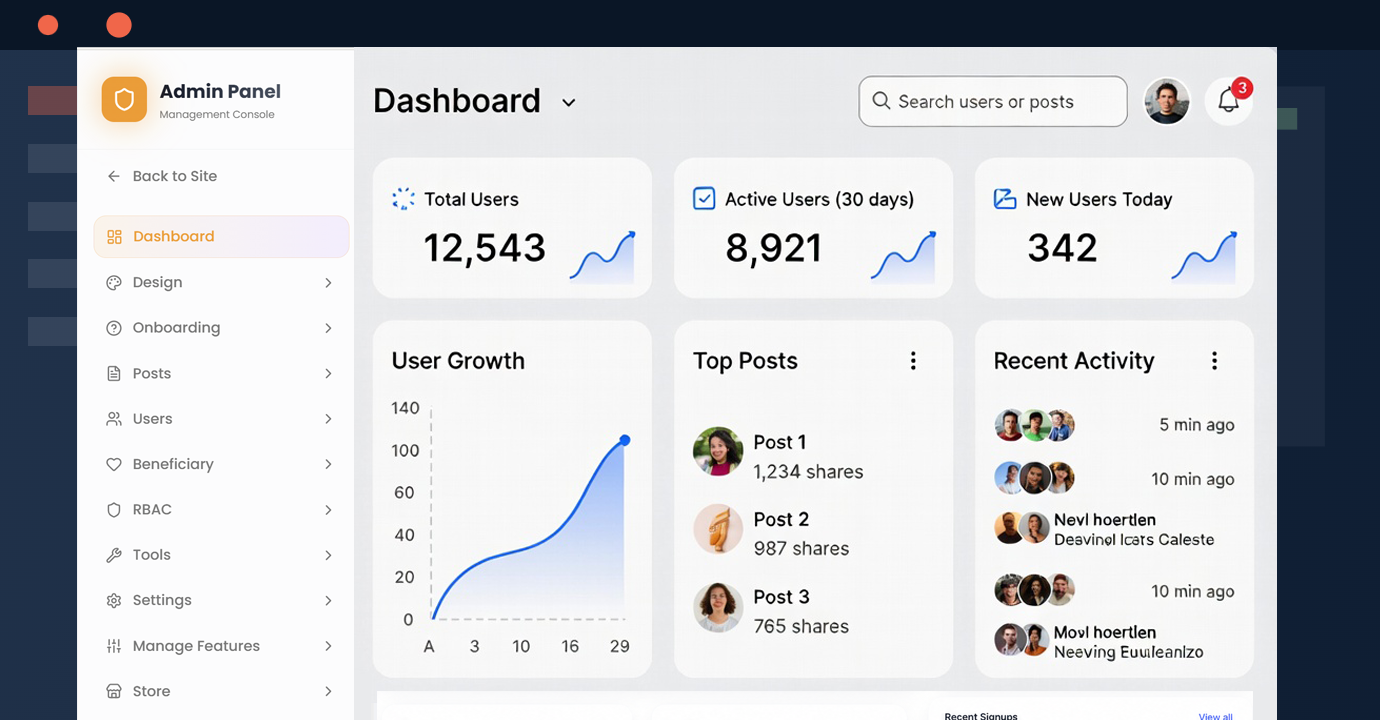Image resolution: width=1380 pixels, height=720 pixels.
Task: Click the Beneficiary heart icon
Action: click(114, 465)
